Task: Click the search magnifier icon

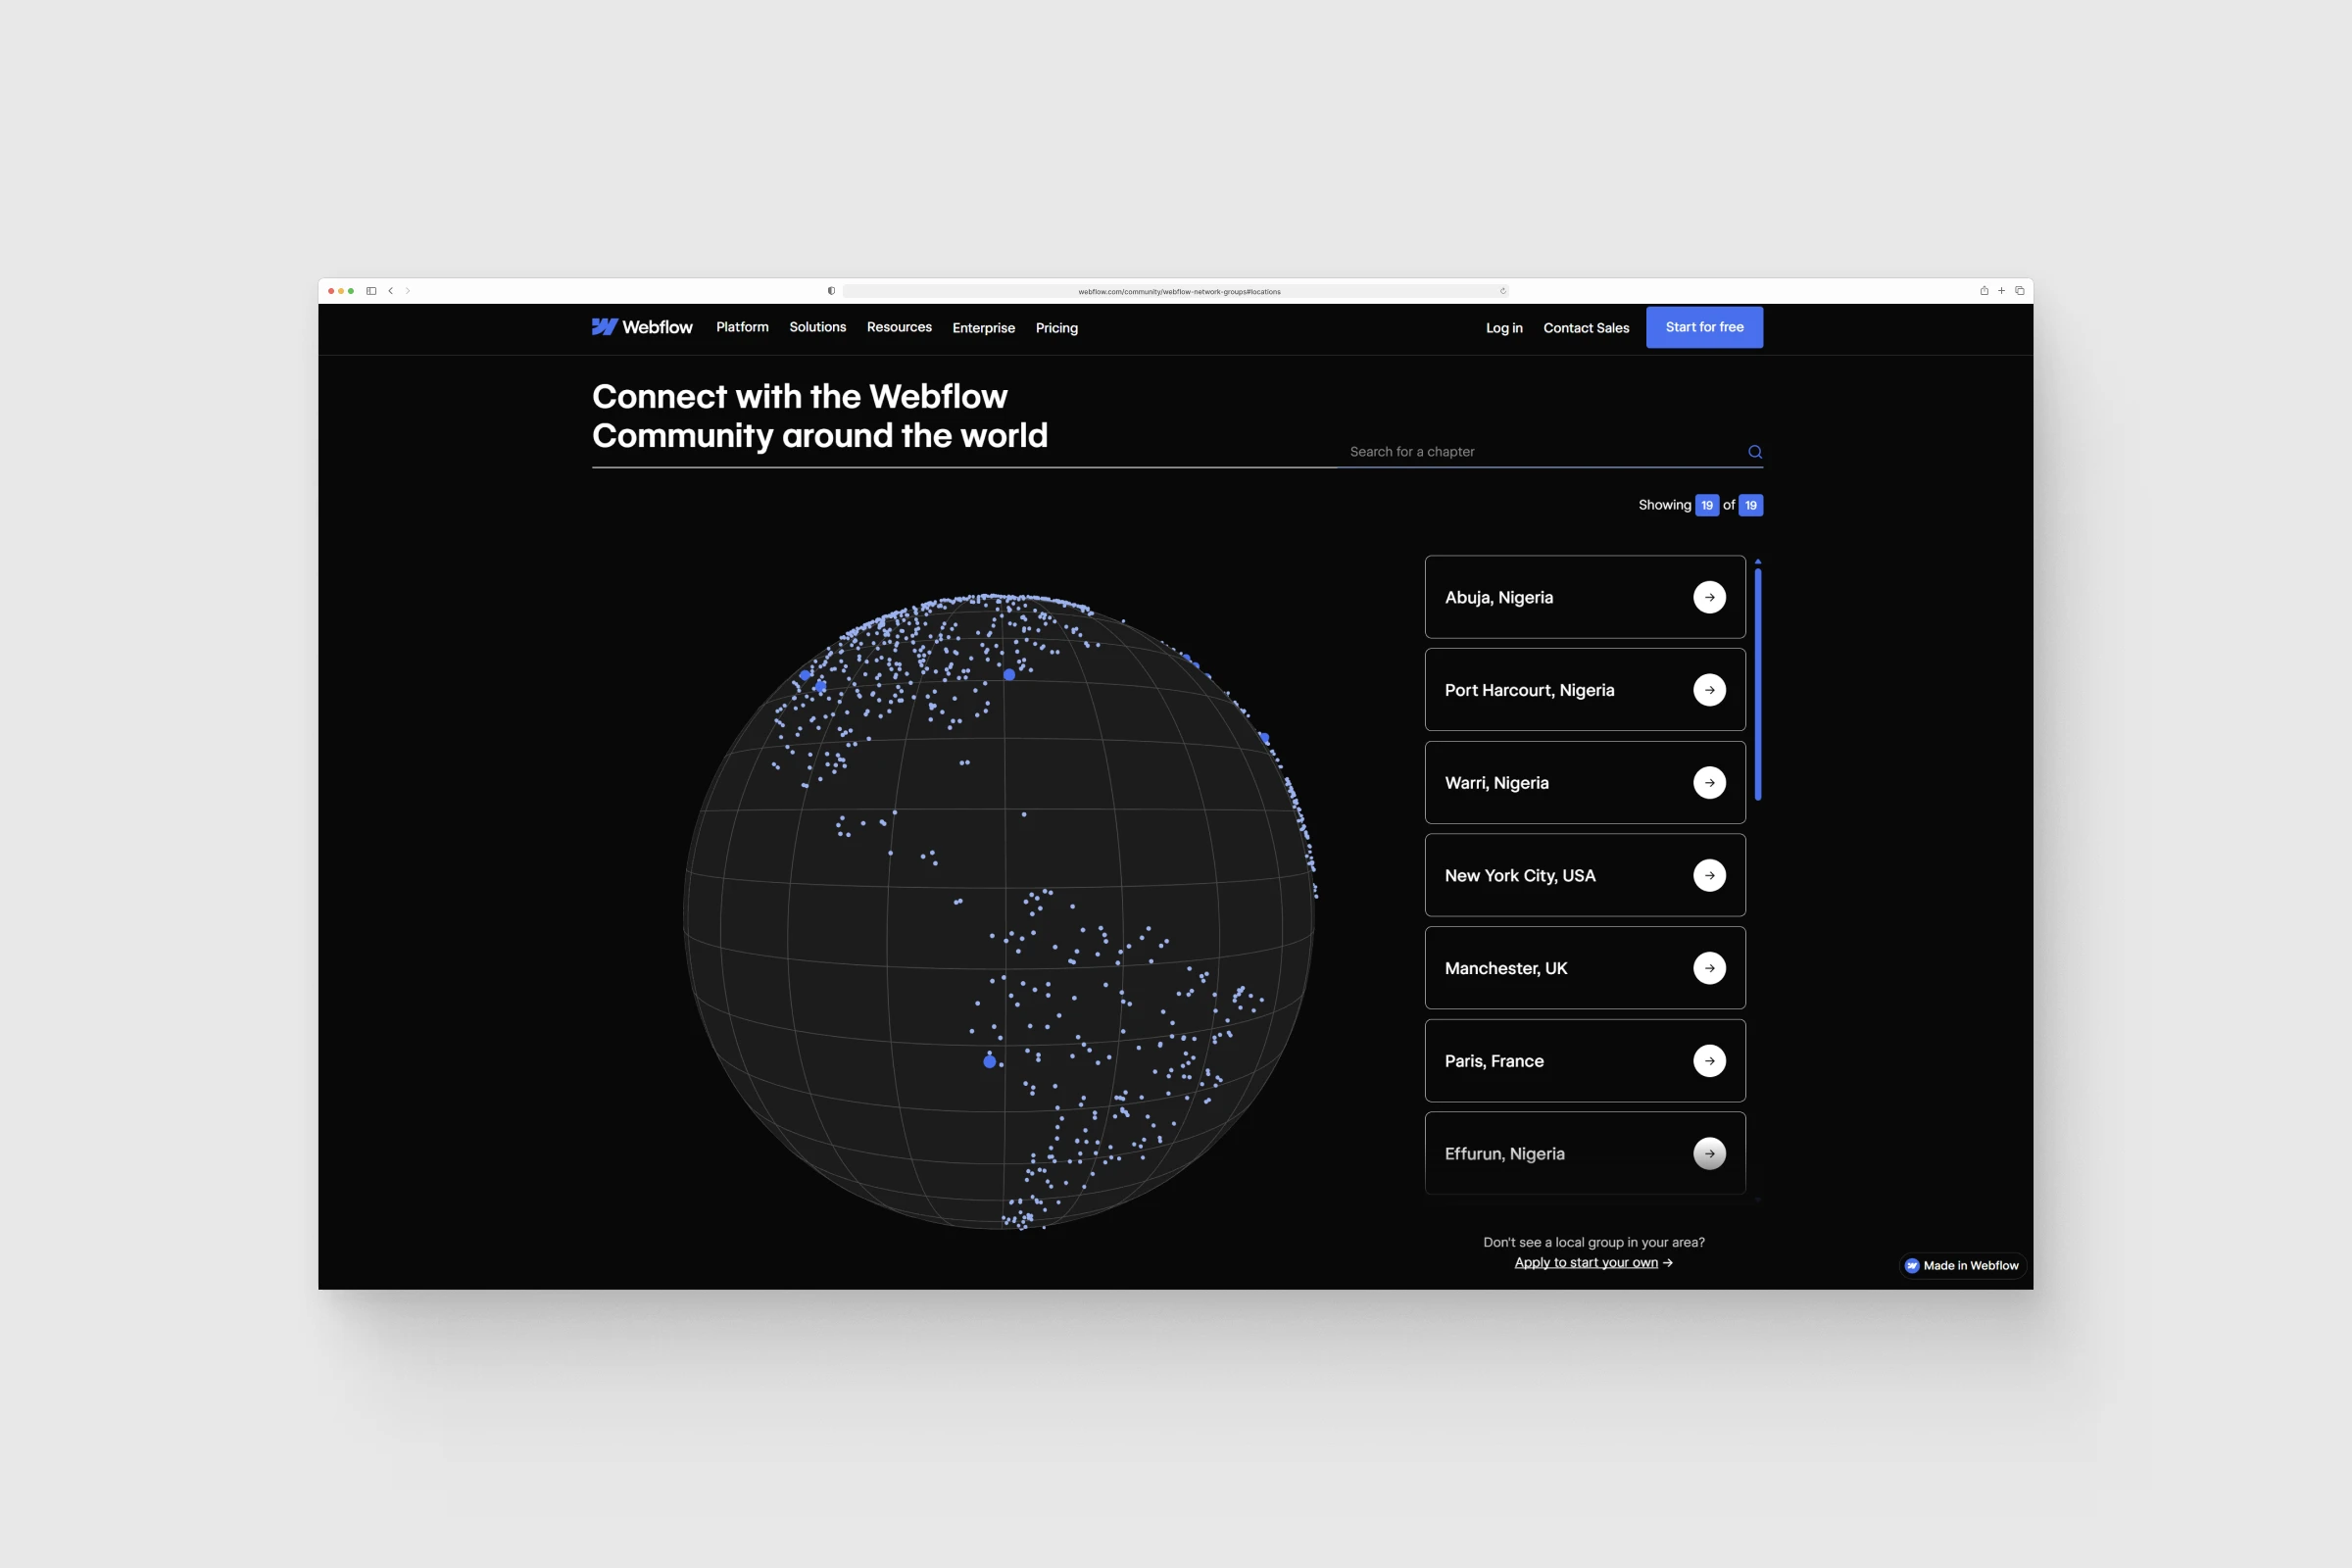Action: pyautogui.click(x=1755, y=451)
